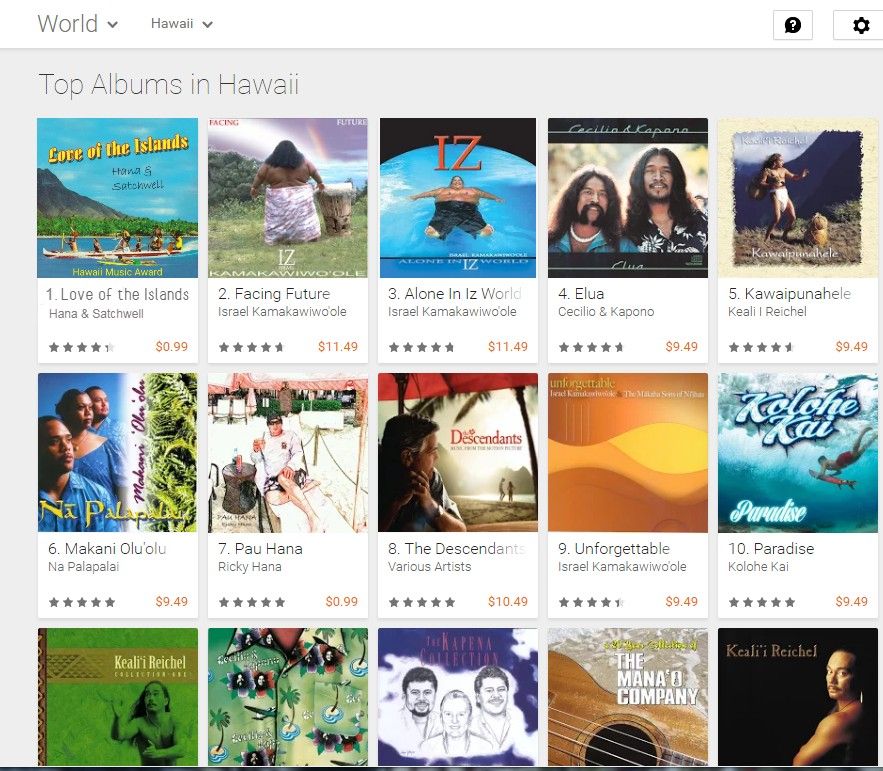Open the help question mark icon

(x=793, y=25)
